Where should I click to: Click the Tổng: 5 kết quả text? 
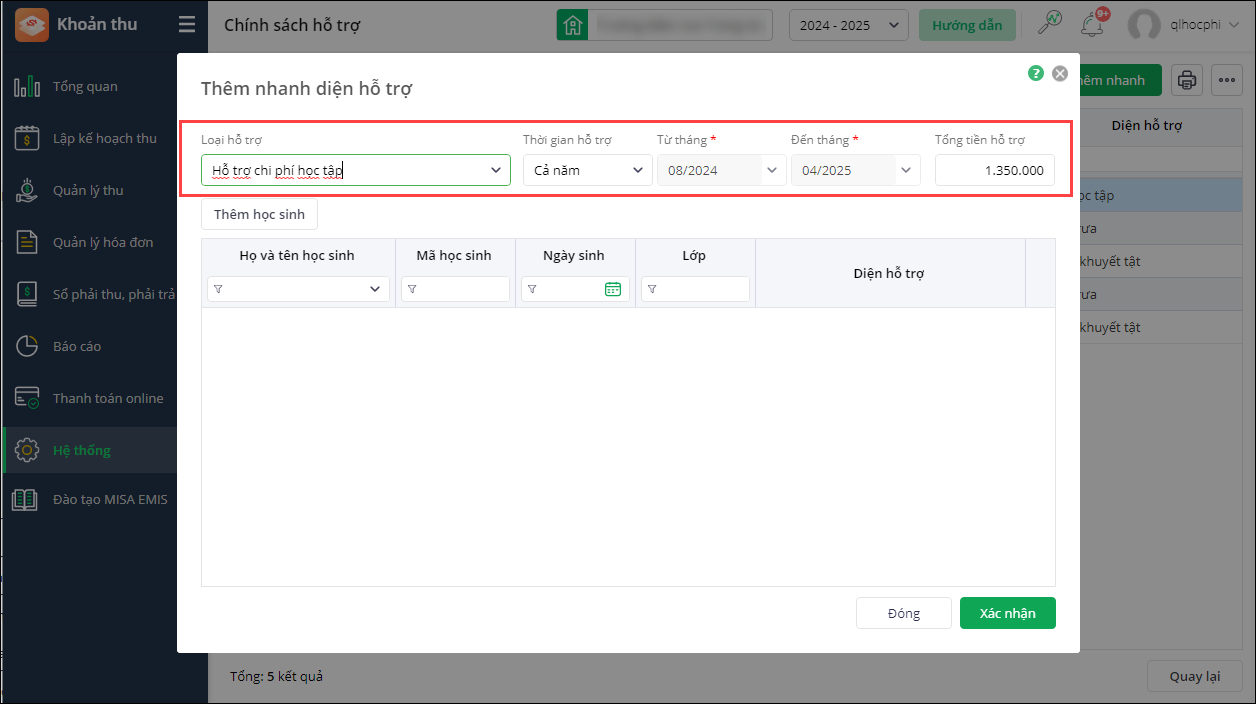pyautogui.click(x=276, y=676)
